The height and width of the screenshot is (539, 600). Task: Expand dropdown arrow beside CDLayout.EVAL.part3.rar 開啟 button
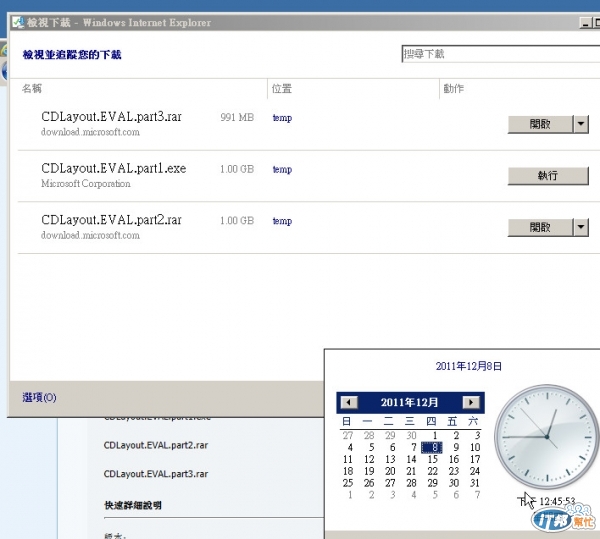[x=581, y=124]
